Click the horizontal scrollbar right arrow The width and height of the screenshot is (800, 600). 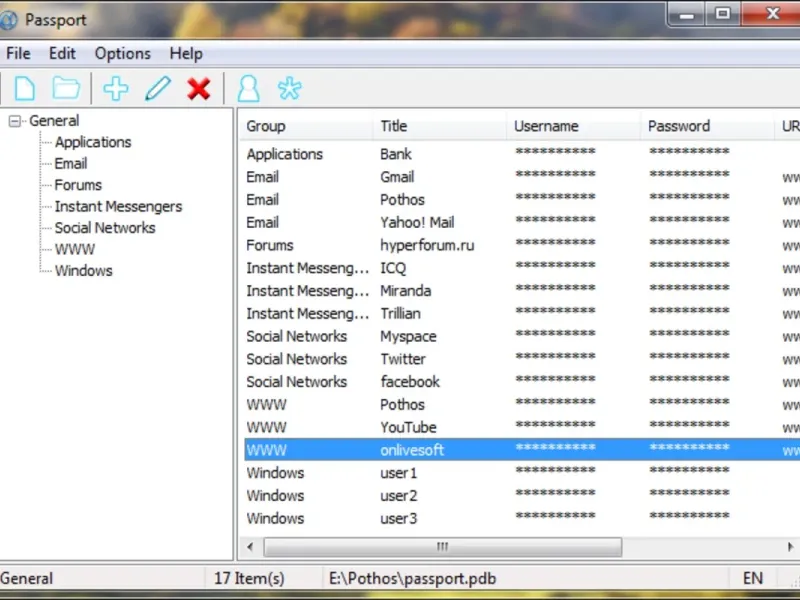790,547
